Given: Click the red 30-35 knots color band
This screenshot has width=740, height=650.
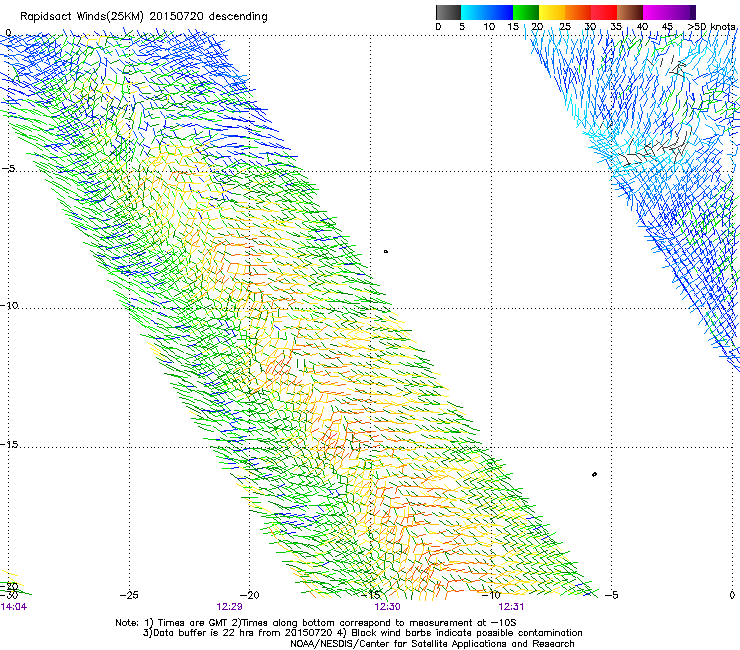Looking at the screenshot, I should [604, 12].
